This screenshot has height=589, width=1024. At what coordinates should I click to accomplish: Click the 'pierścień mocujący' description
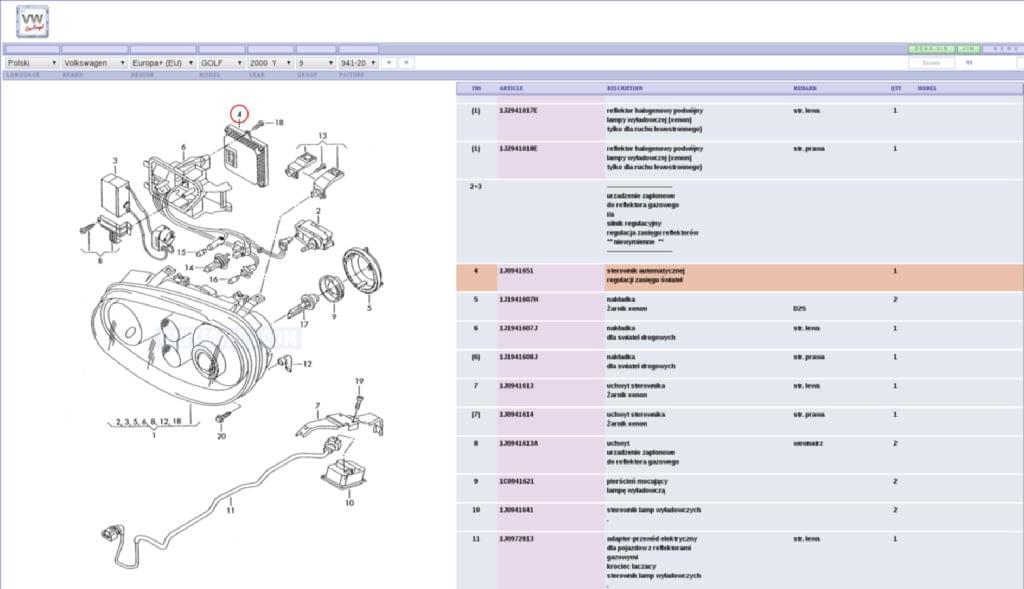(637, 481)
